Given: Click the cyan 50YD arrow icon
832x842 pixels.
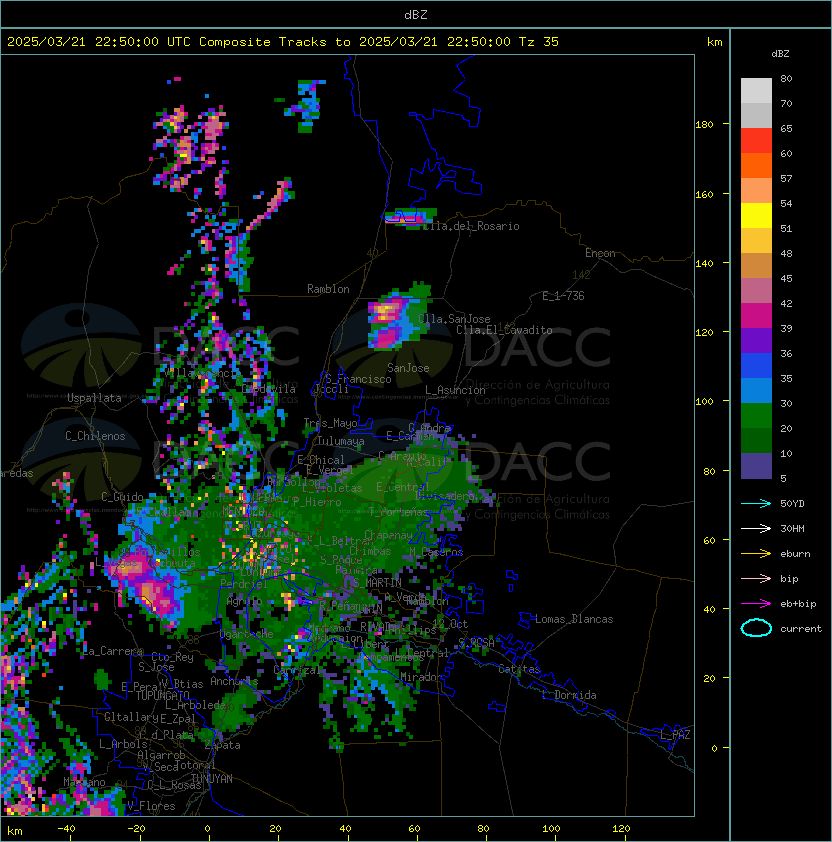Looking at the screenshot, I should coord(756,504).
